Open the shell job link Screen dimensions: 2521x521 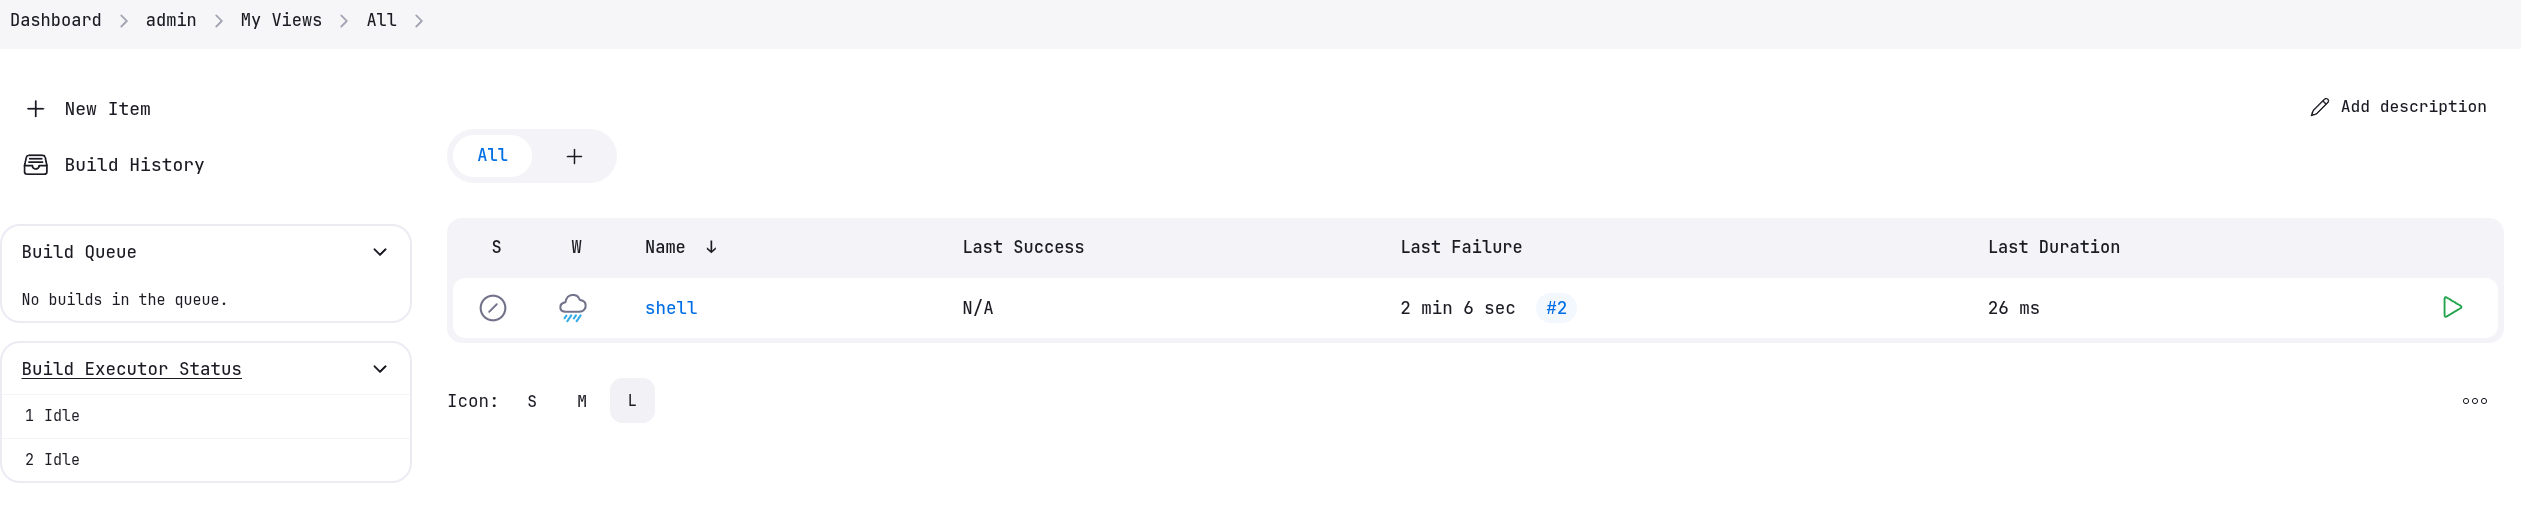(x=671, y=308)
